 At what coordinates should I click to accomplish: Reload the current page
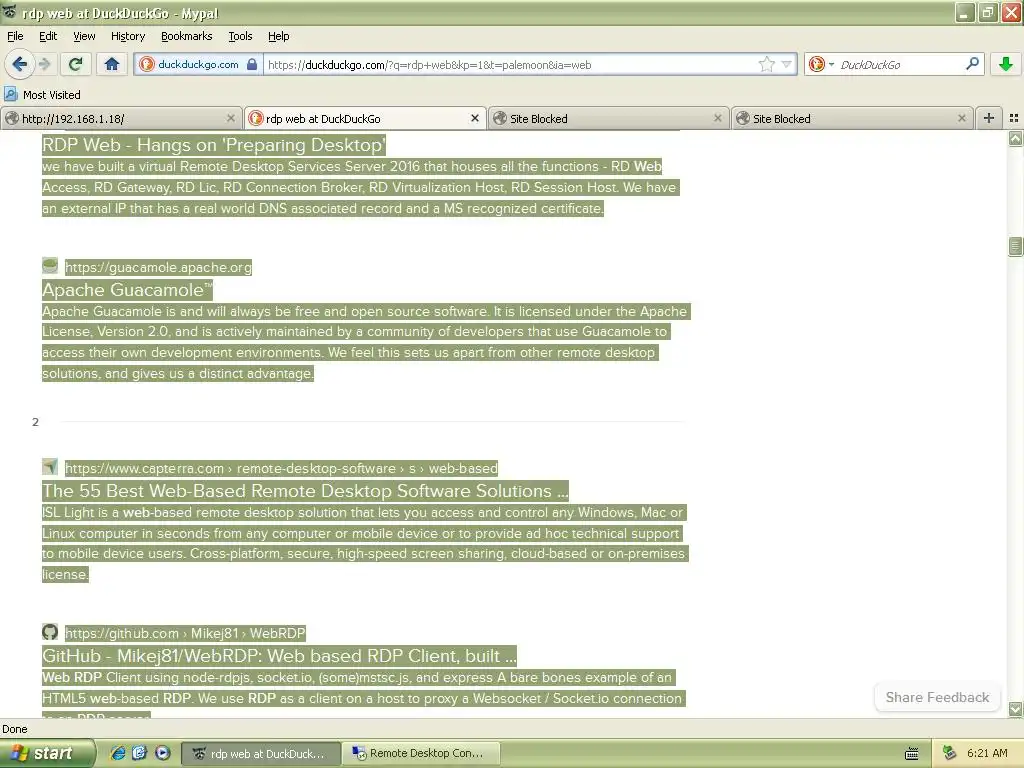(76, 64)
